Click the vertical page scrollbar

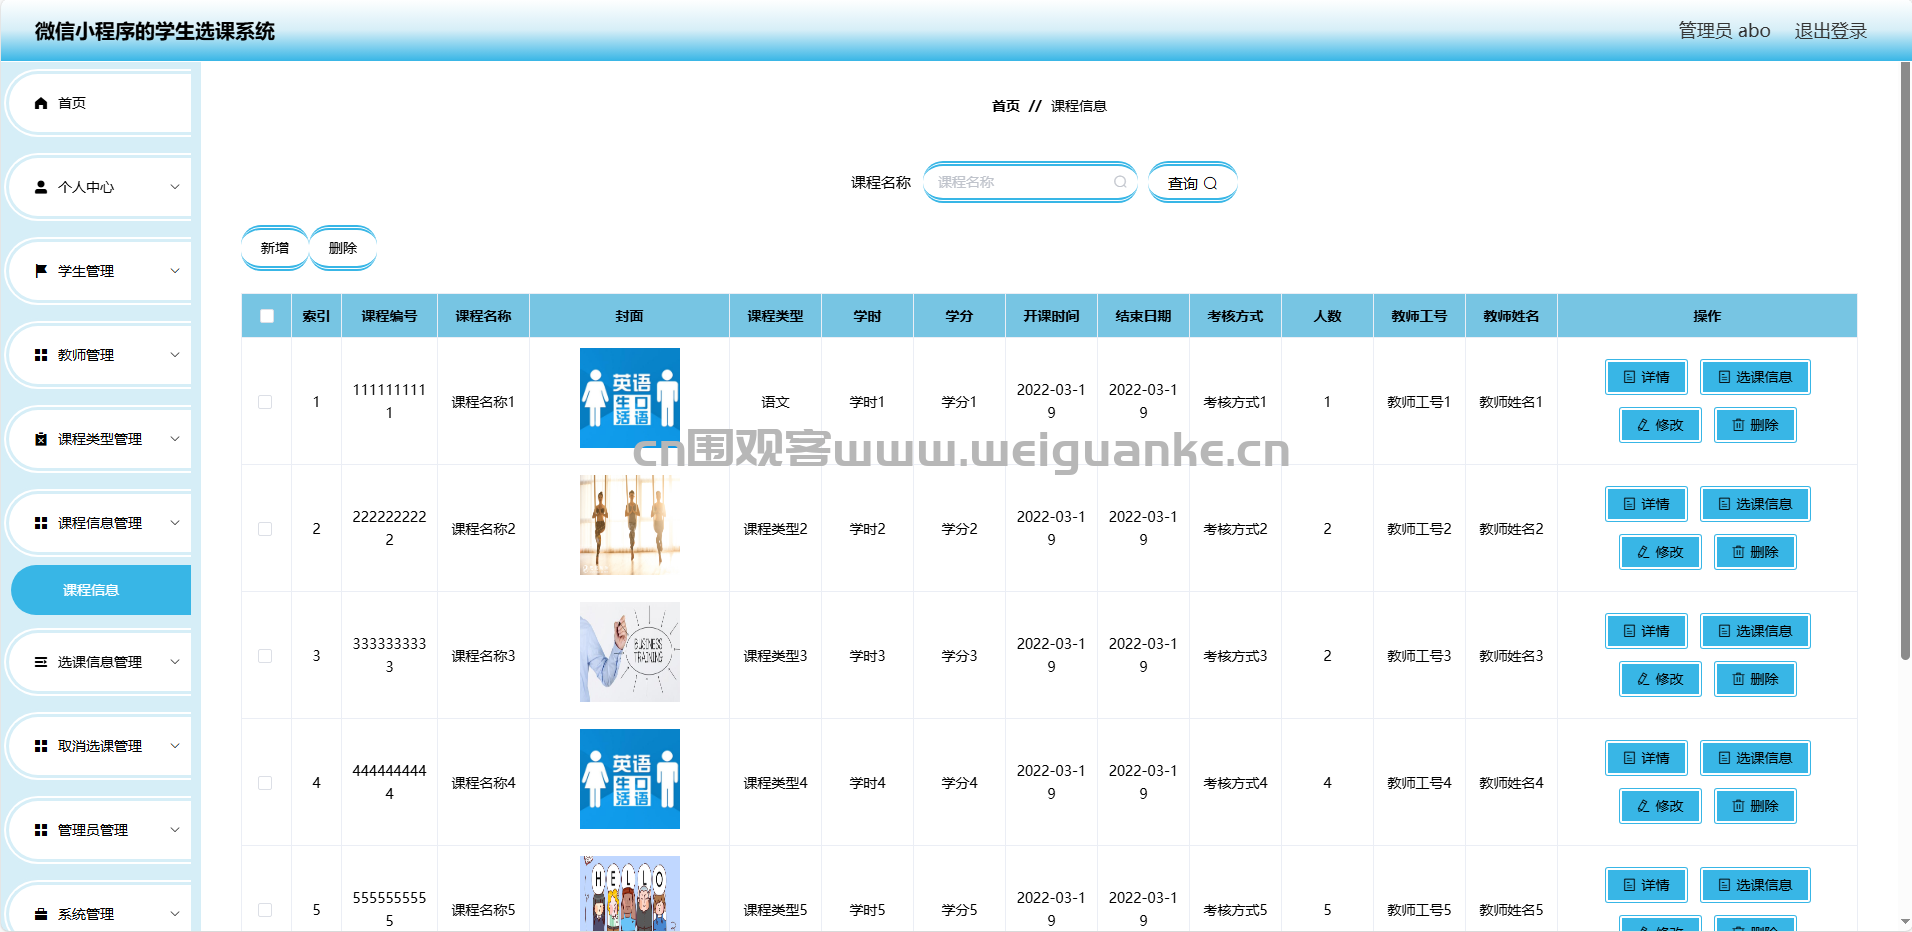pos(1905,360)
